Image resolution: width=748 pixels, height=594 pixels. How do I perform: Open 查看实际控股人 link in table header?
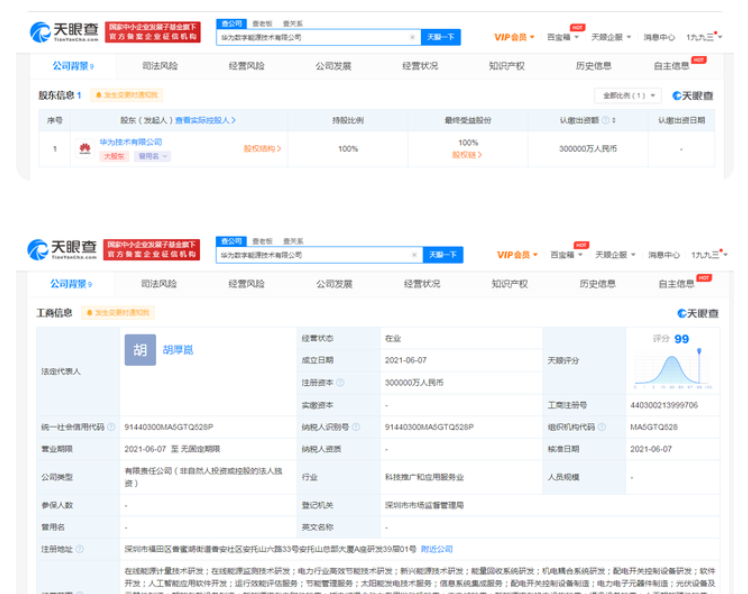pyautogui.click(x=205, y=120)
